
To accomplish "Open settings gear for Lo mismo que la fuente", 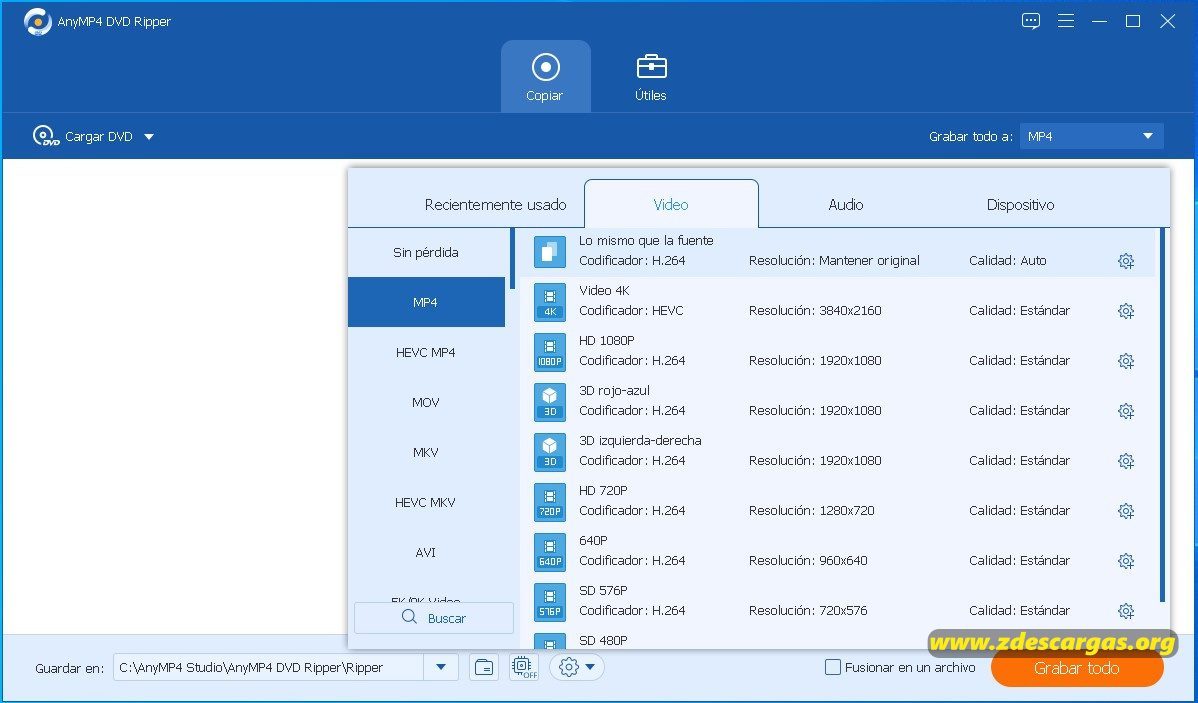I will click(x=1125, y=261).
